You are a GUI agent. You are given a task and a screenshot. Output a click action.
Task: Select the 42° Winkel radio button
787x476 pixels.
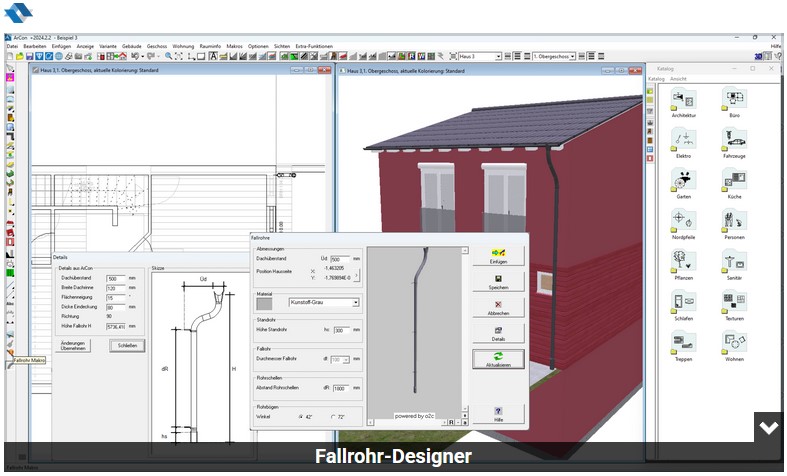click(x=301, y=417)
